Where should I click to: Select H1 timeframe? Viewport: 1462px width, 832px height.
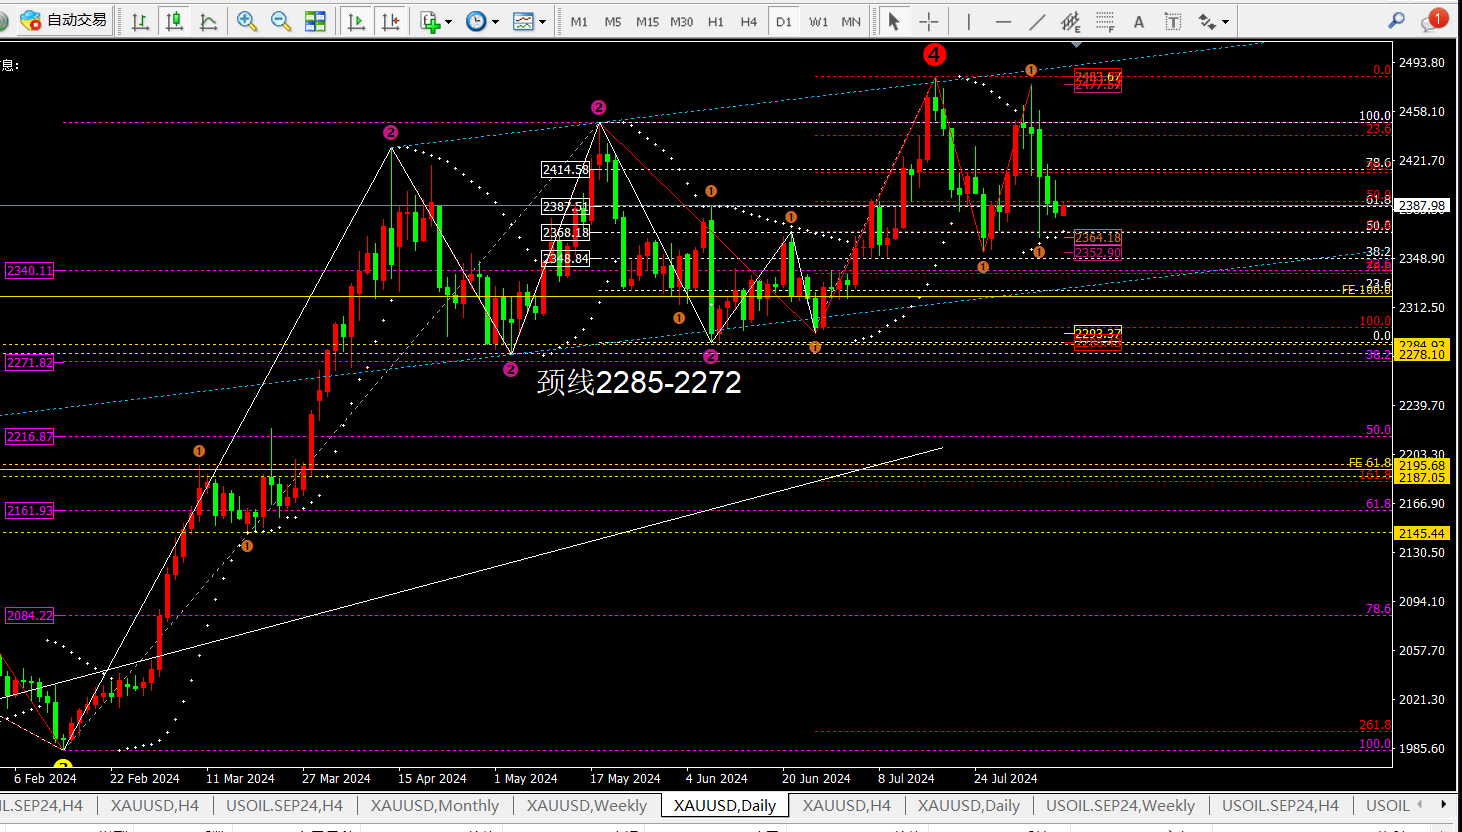[716, 21]
